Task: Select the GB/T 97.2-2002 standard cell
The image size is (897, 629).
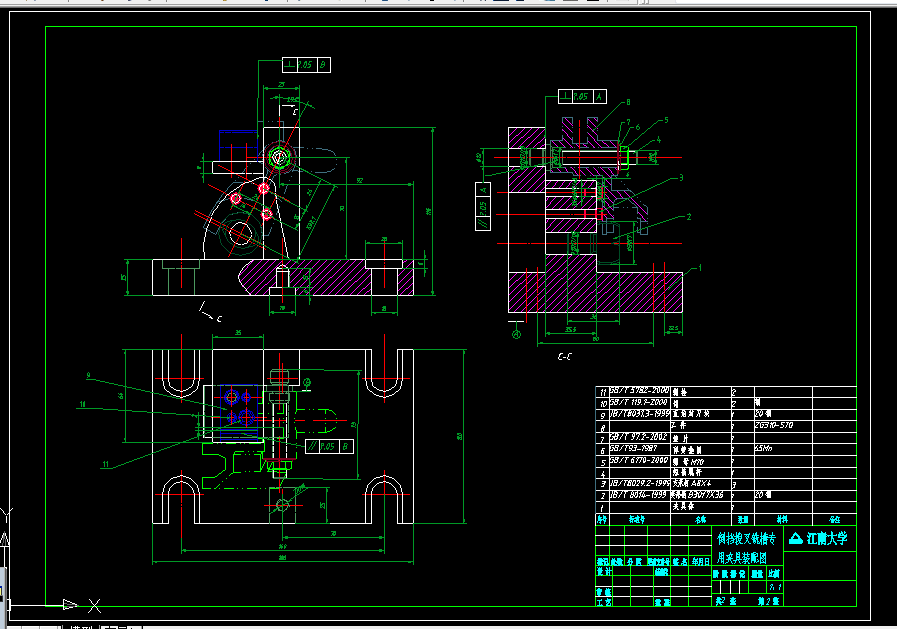Action: pos(639,437)
